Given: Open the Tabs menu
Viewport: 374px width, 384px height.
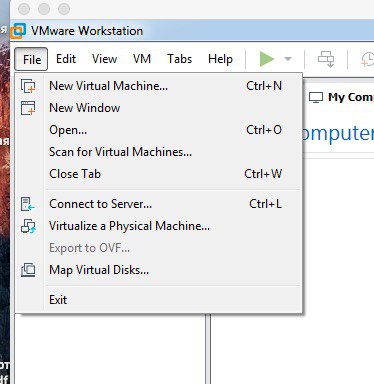Looking at the screenshot, I should pyautogui.click(x=180, y=59).
